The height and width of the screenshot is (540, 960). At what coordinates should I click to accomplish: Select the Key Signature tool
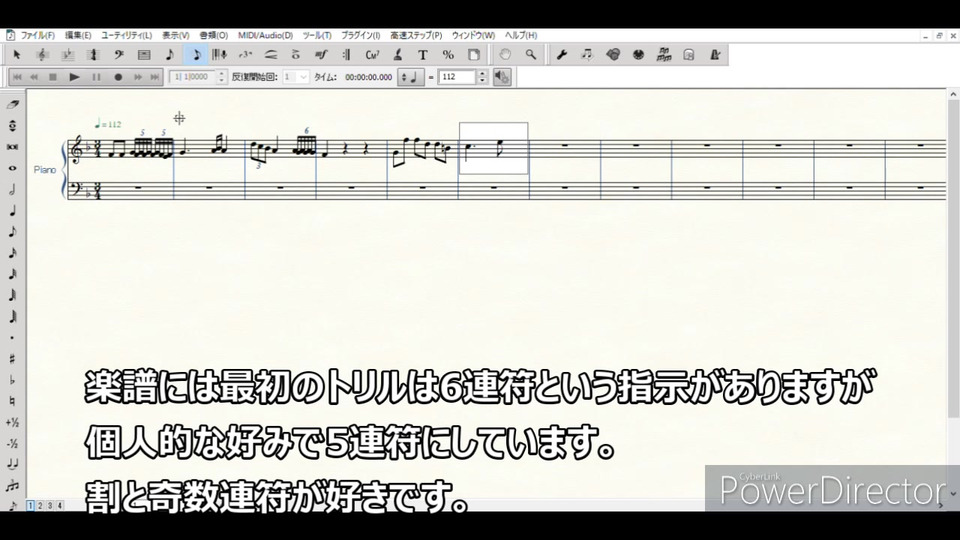click(x=68, y=55)
